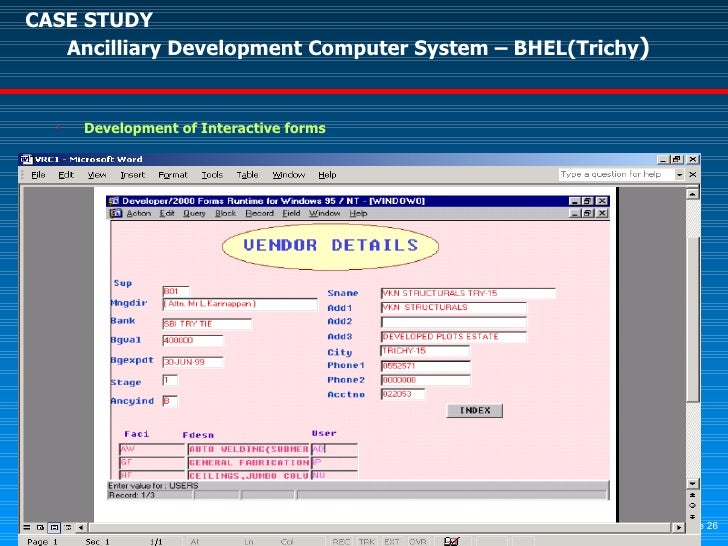Click the Mngdir field with Mr.L.Kannappan
This screenshot has width=728, height=546.
point(240,304)
